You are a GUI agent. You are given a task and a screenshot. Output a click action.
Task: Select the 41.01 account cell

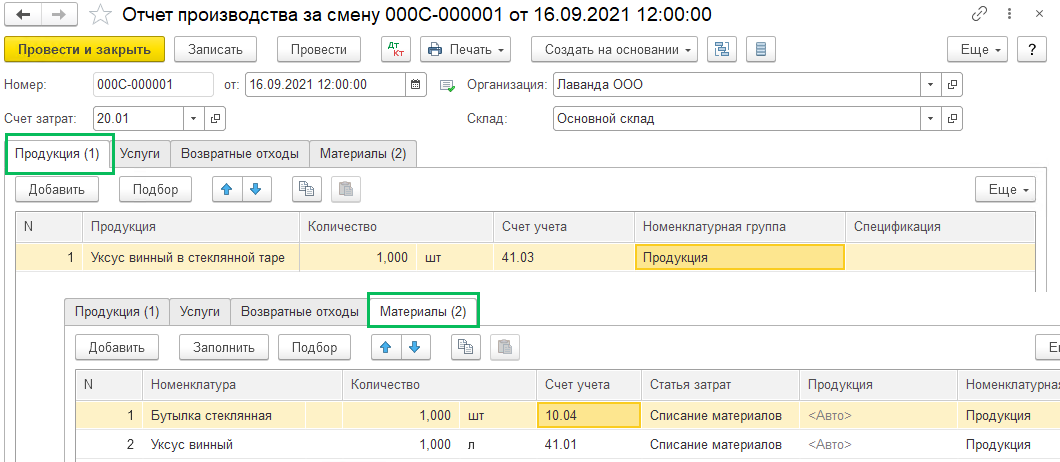[589, 444]
